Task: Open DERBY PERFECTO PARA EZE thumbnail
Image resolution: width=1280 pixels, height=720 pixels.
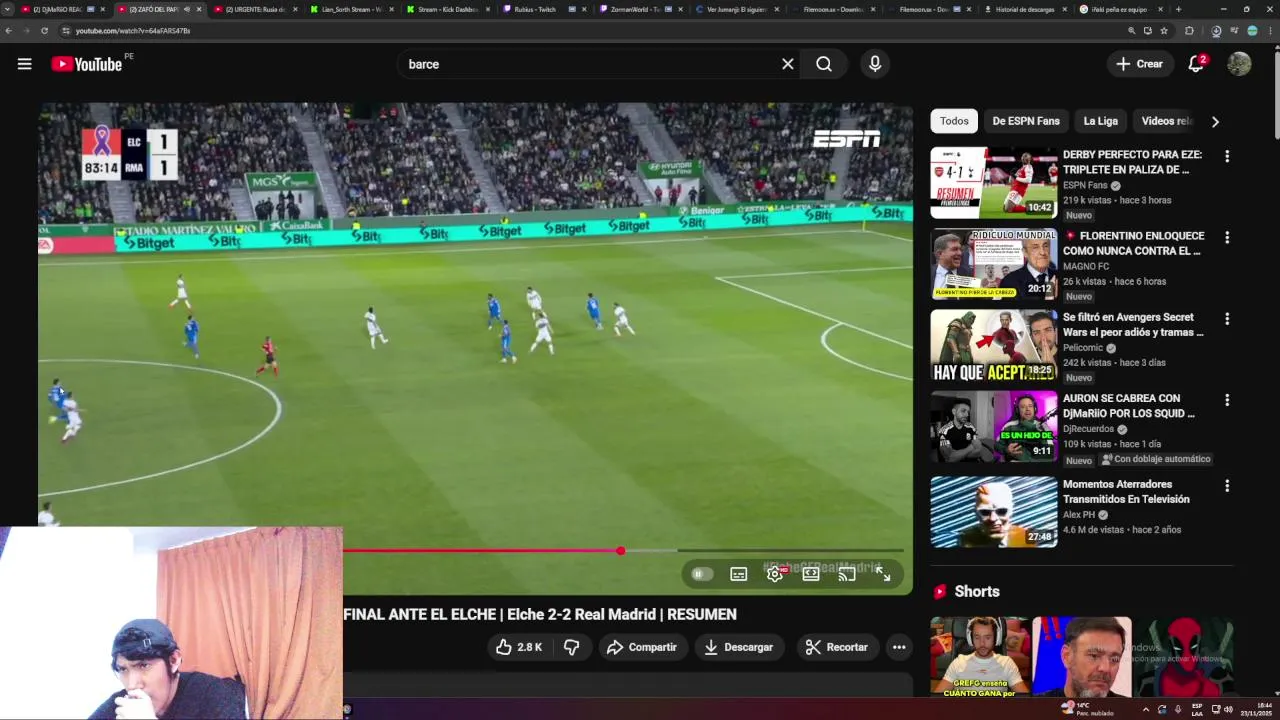Action: point(994,183)
